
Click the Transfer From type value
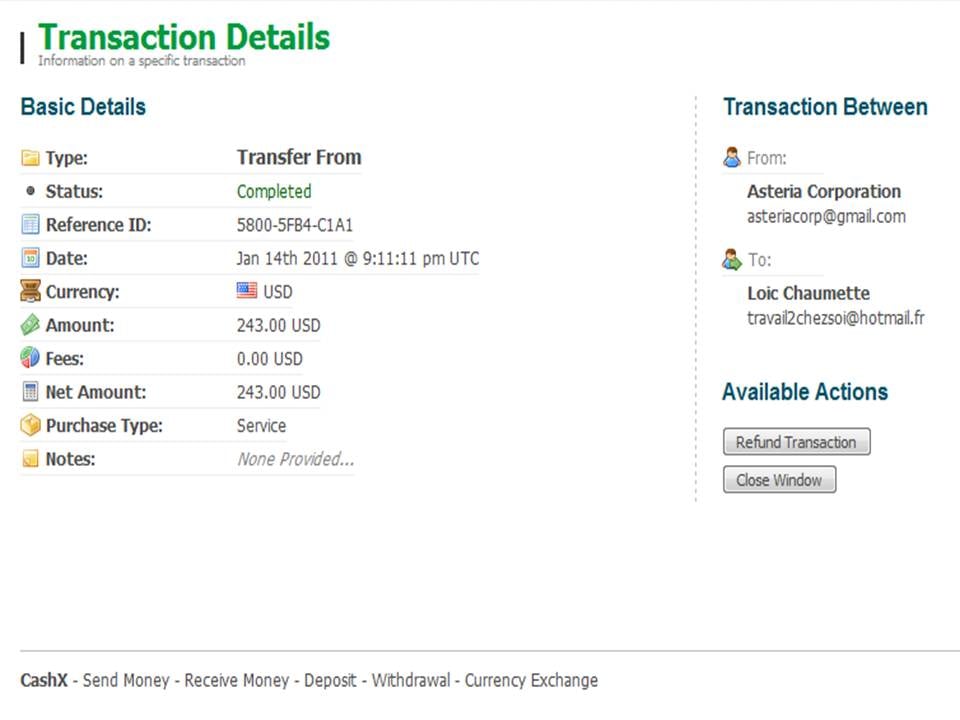(299, 157)
